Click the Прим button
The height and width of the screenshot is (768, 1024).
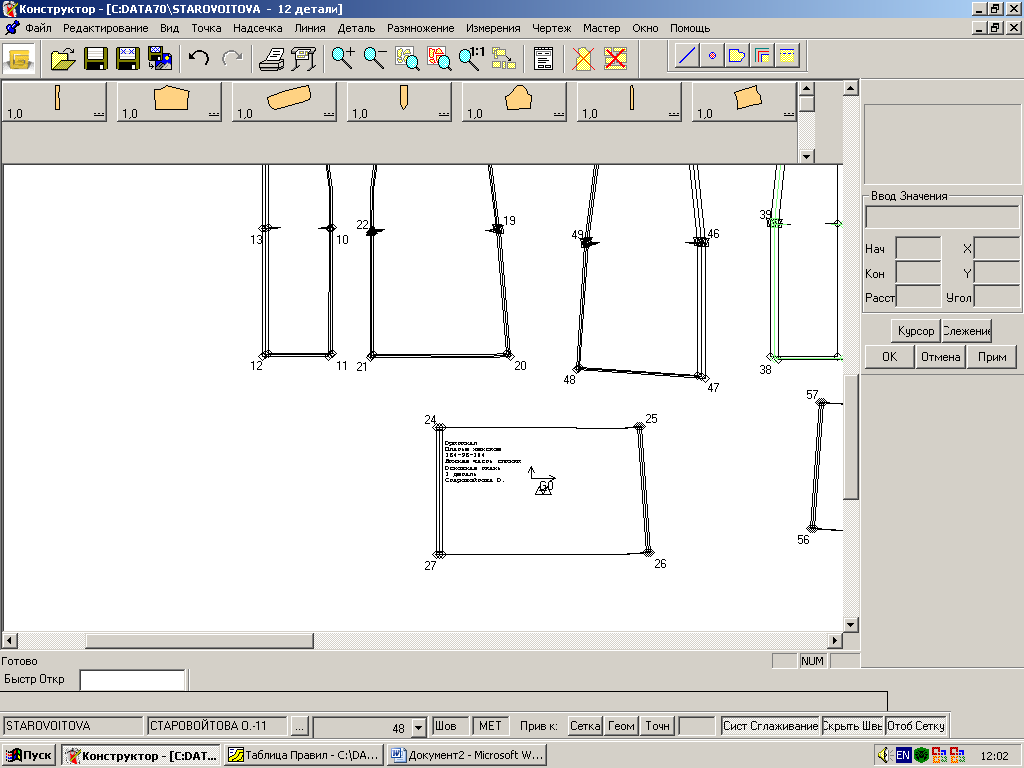[992, 357]
